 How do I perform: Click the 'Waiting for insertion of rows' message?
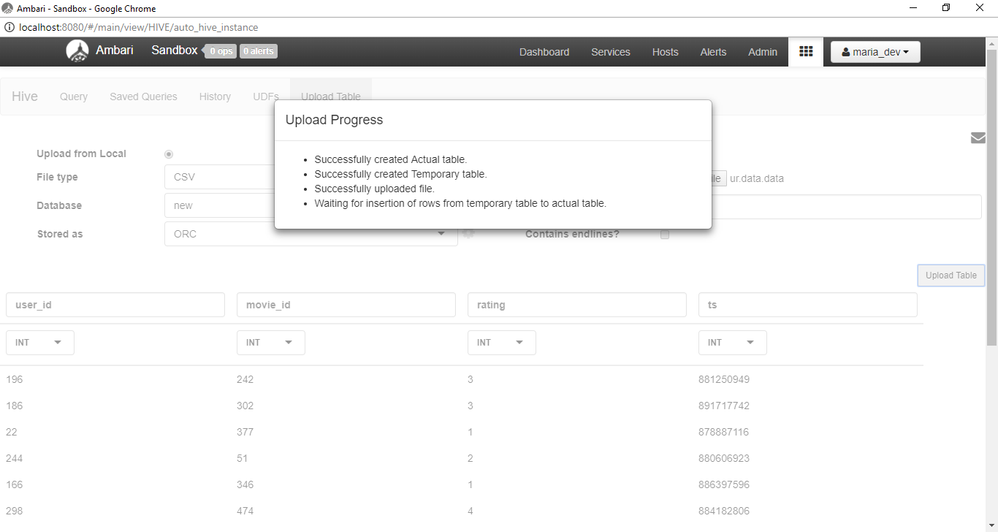point(460,204)
